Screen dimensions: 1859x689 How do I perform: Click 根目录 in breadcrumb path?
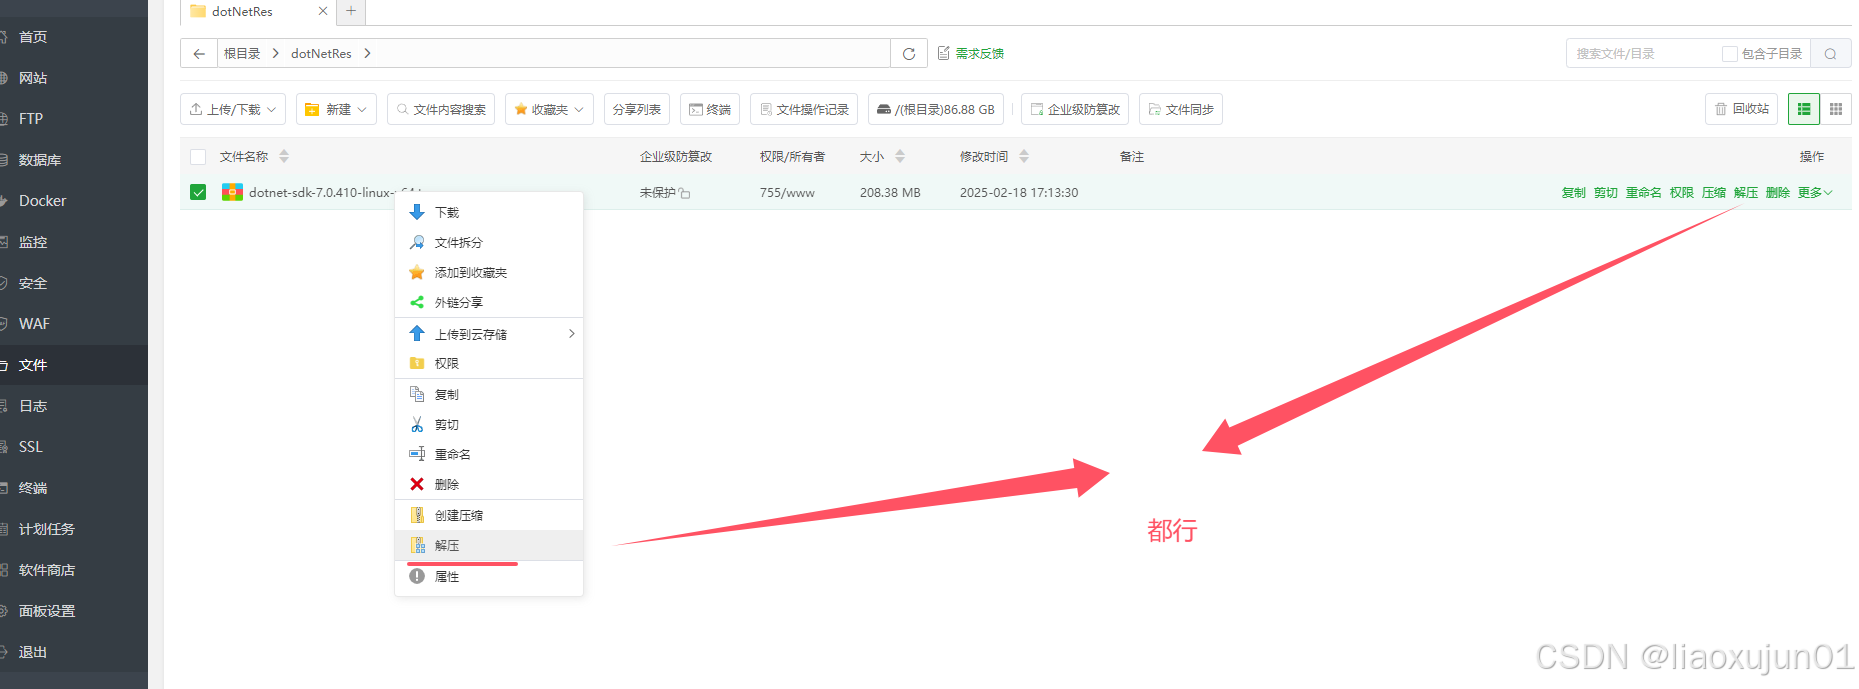242,54
